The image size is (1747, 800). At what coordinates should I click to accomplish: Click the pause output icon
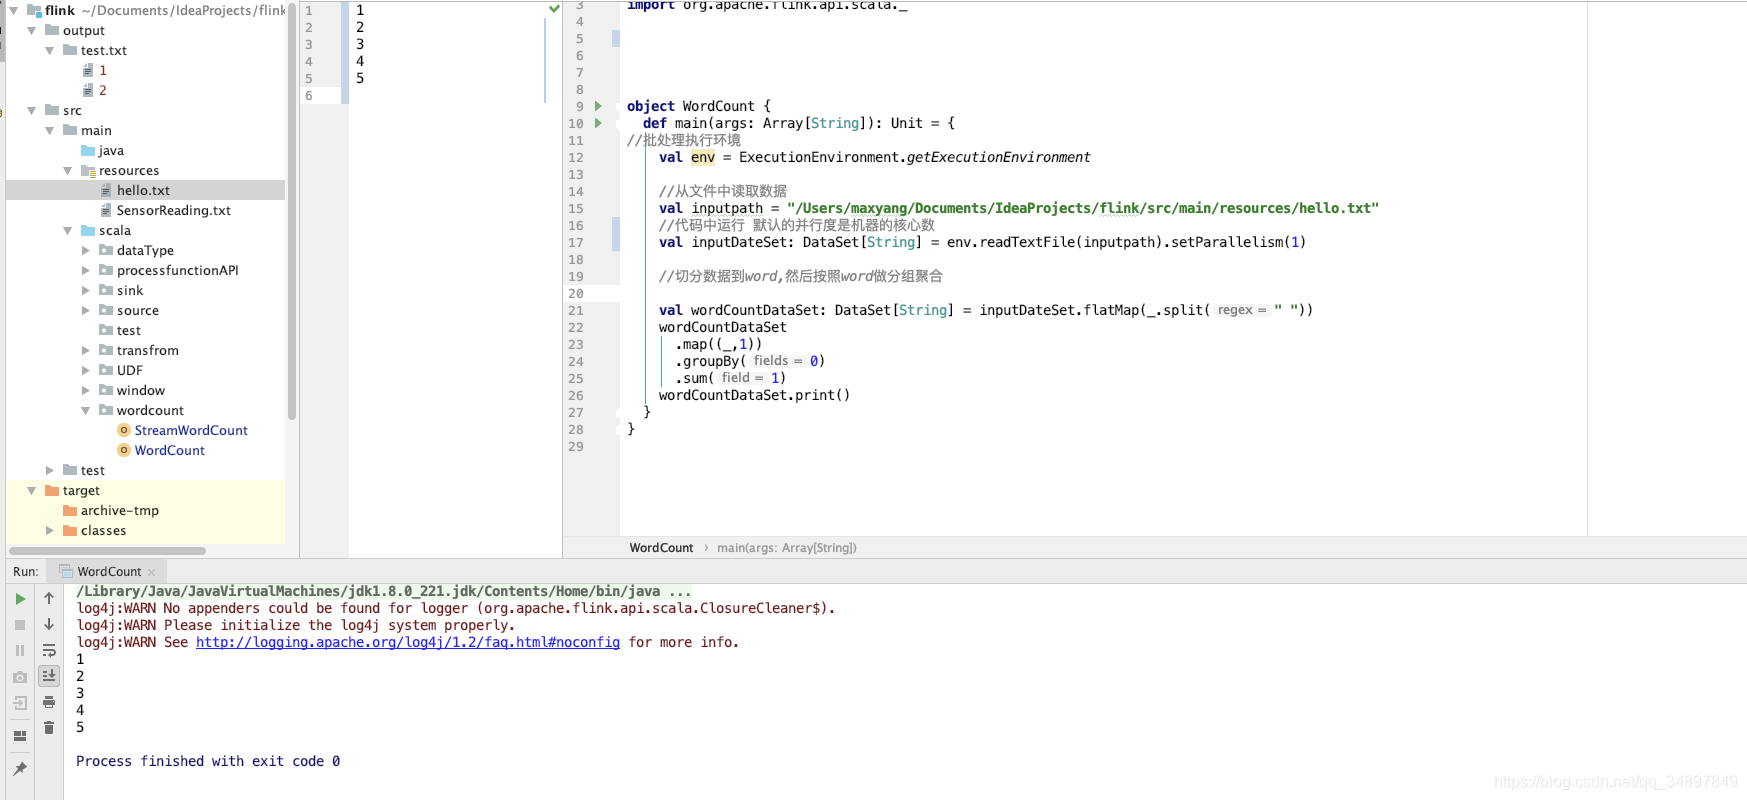click(20, 650)
